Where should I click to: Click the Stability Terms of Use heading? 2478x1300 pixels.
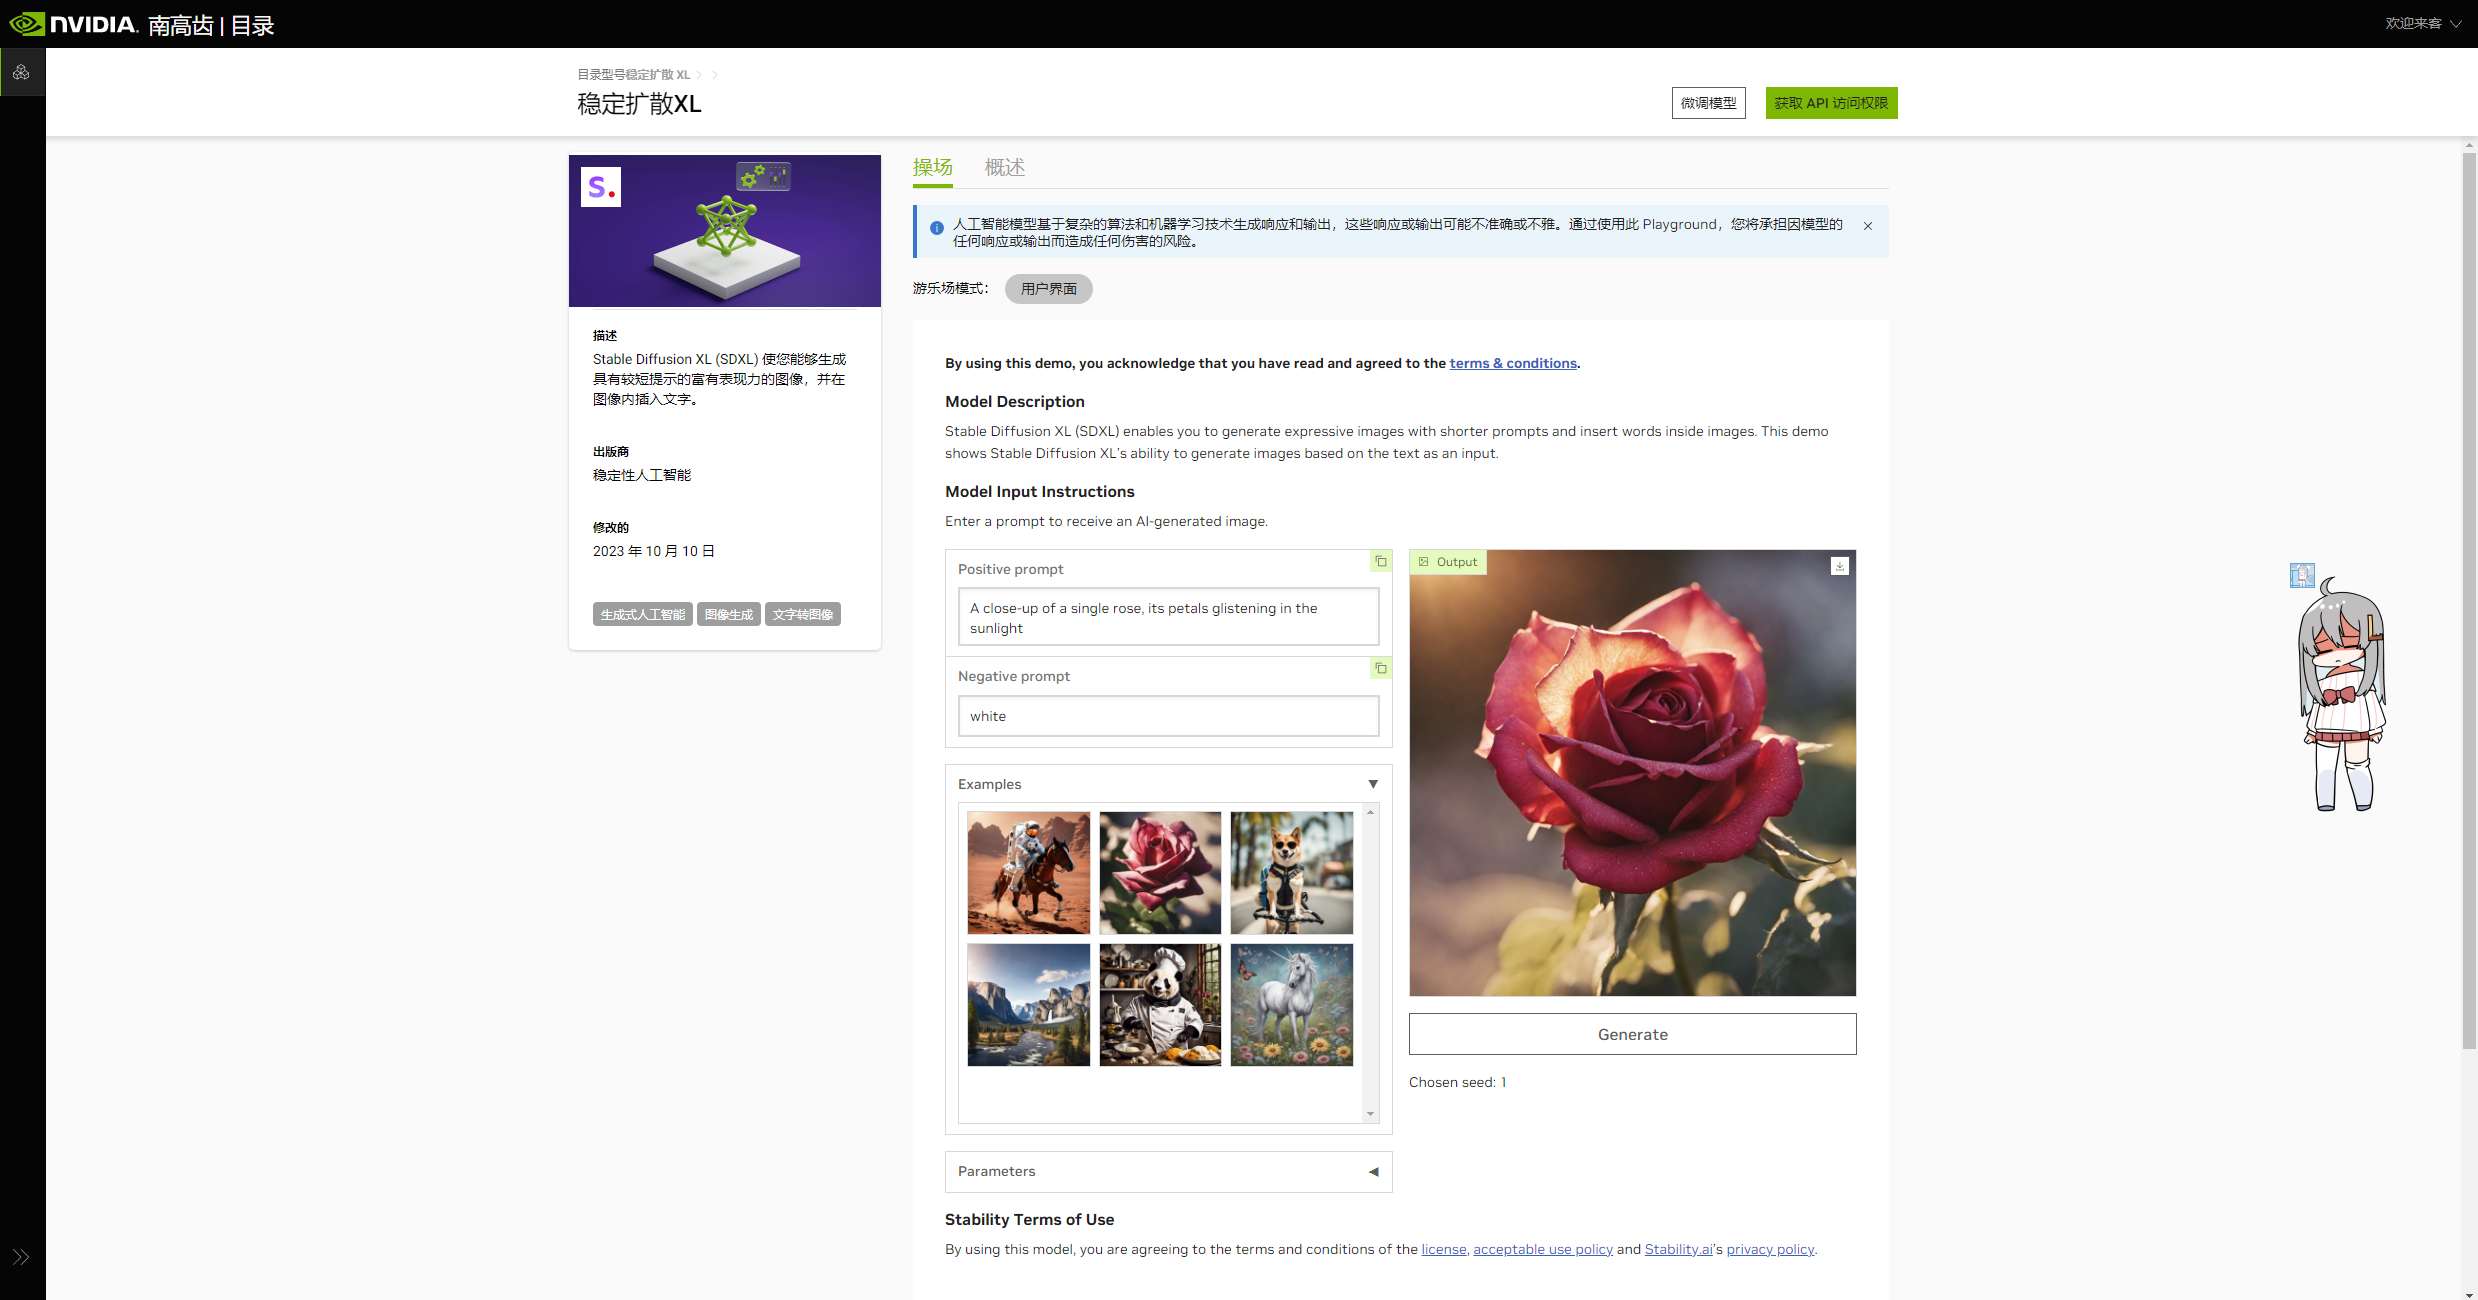coord(1029,1220)
